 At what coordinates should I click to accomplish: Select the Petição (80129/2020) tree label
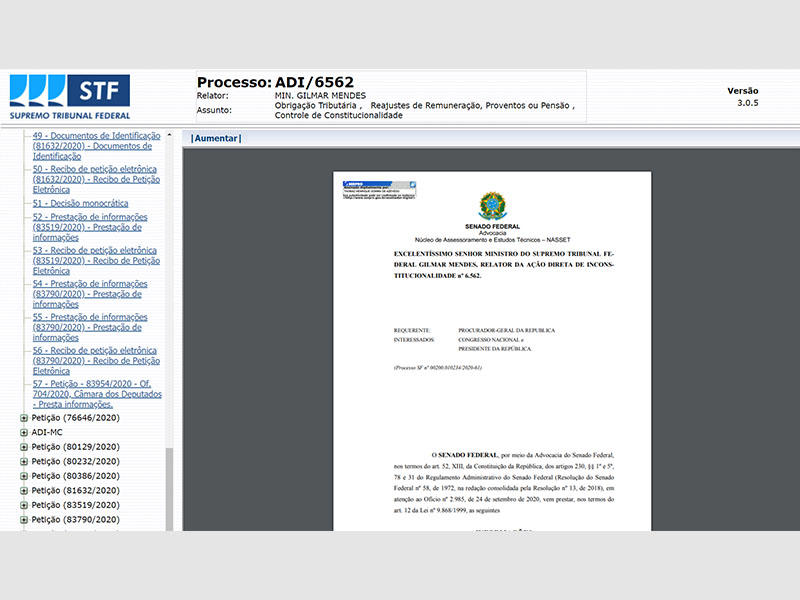tap(76, 447)
